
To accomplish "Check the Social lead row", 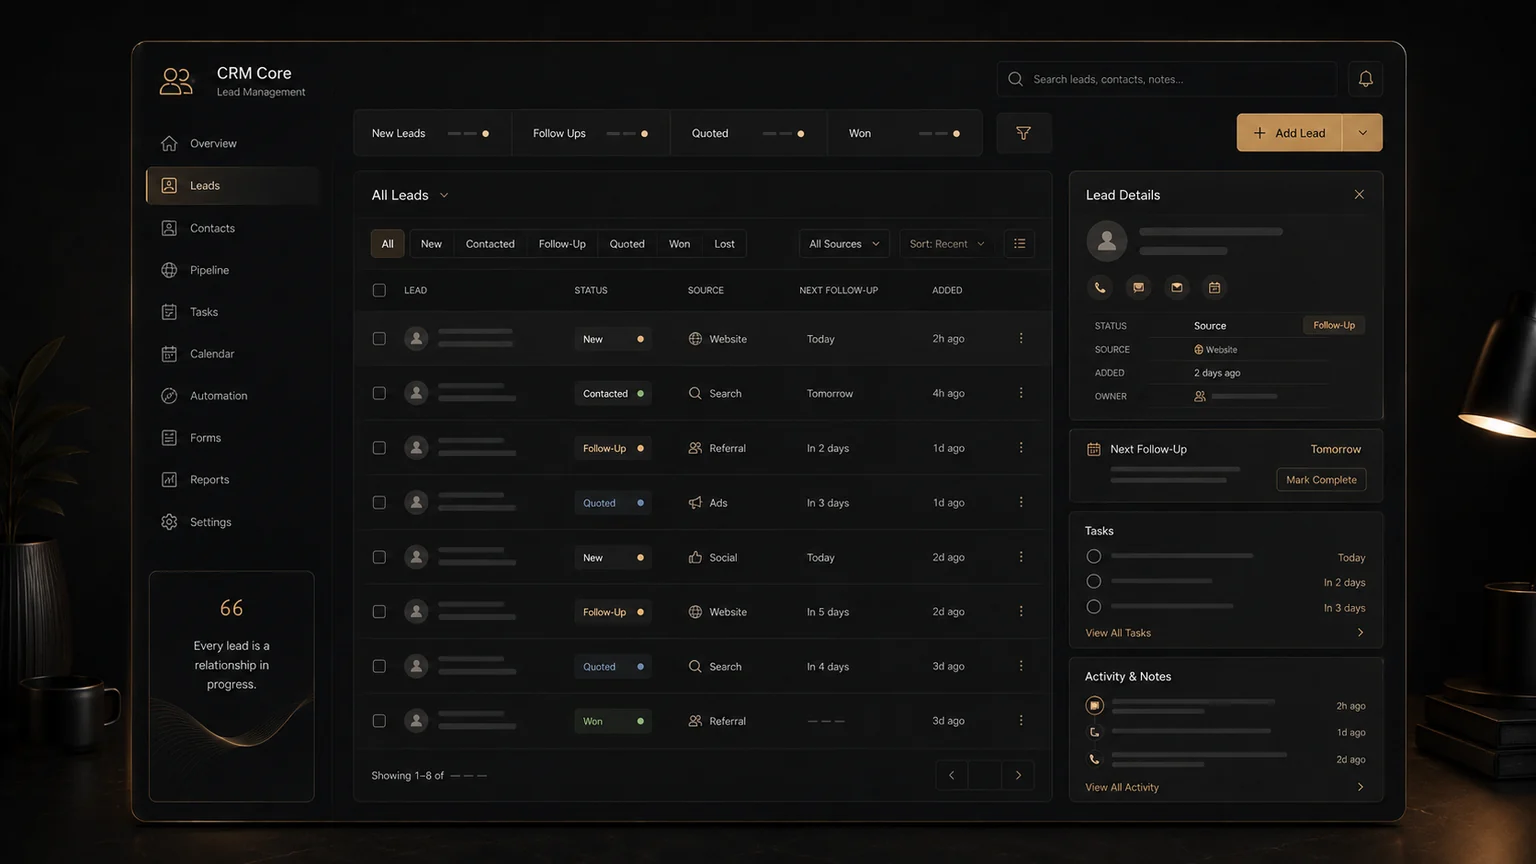I will [x=379, y=557].
